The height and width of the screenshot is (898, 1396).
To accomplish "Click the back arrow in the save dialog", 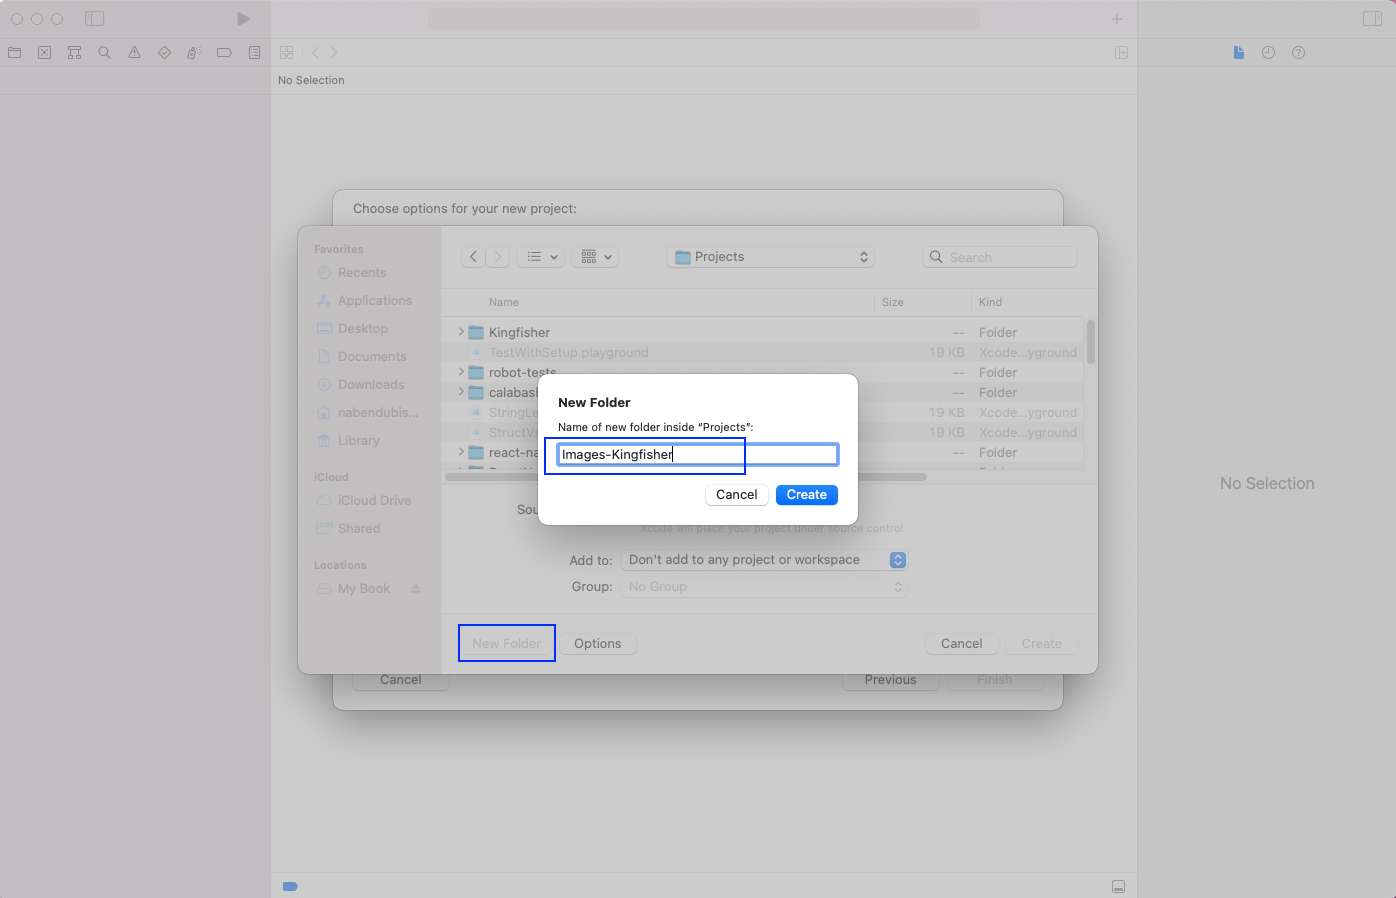I will click(474, 257).
